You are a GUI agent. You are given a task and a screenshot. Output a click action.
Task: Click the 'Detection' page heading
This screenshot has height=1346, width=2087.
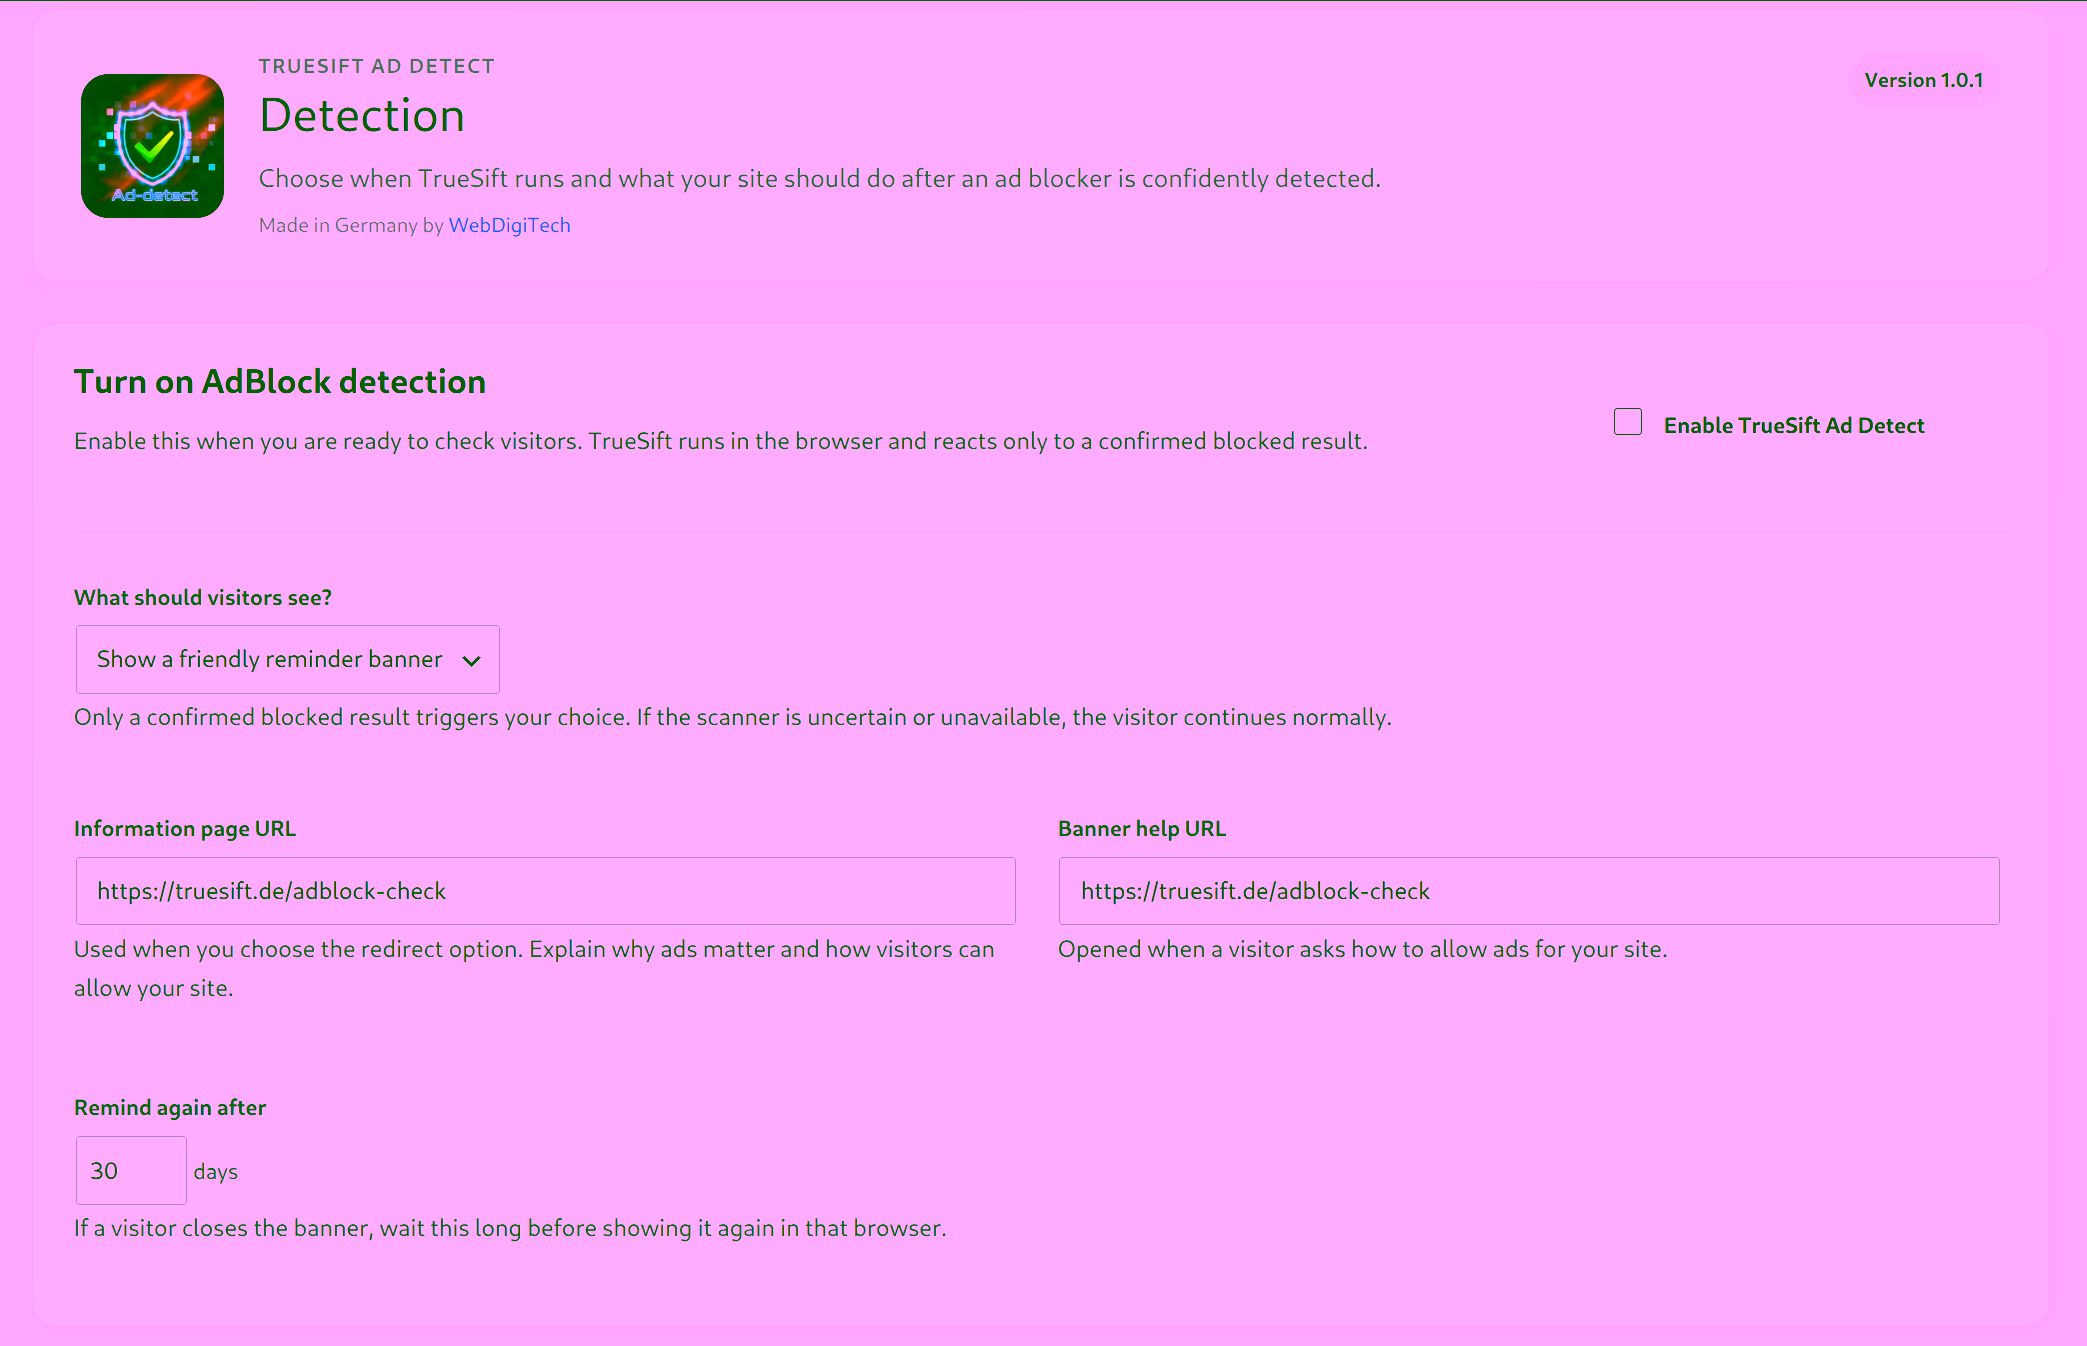tap(362, 115)
